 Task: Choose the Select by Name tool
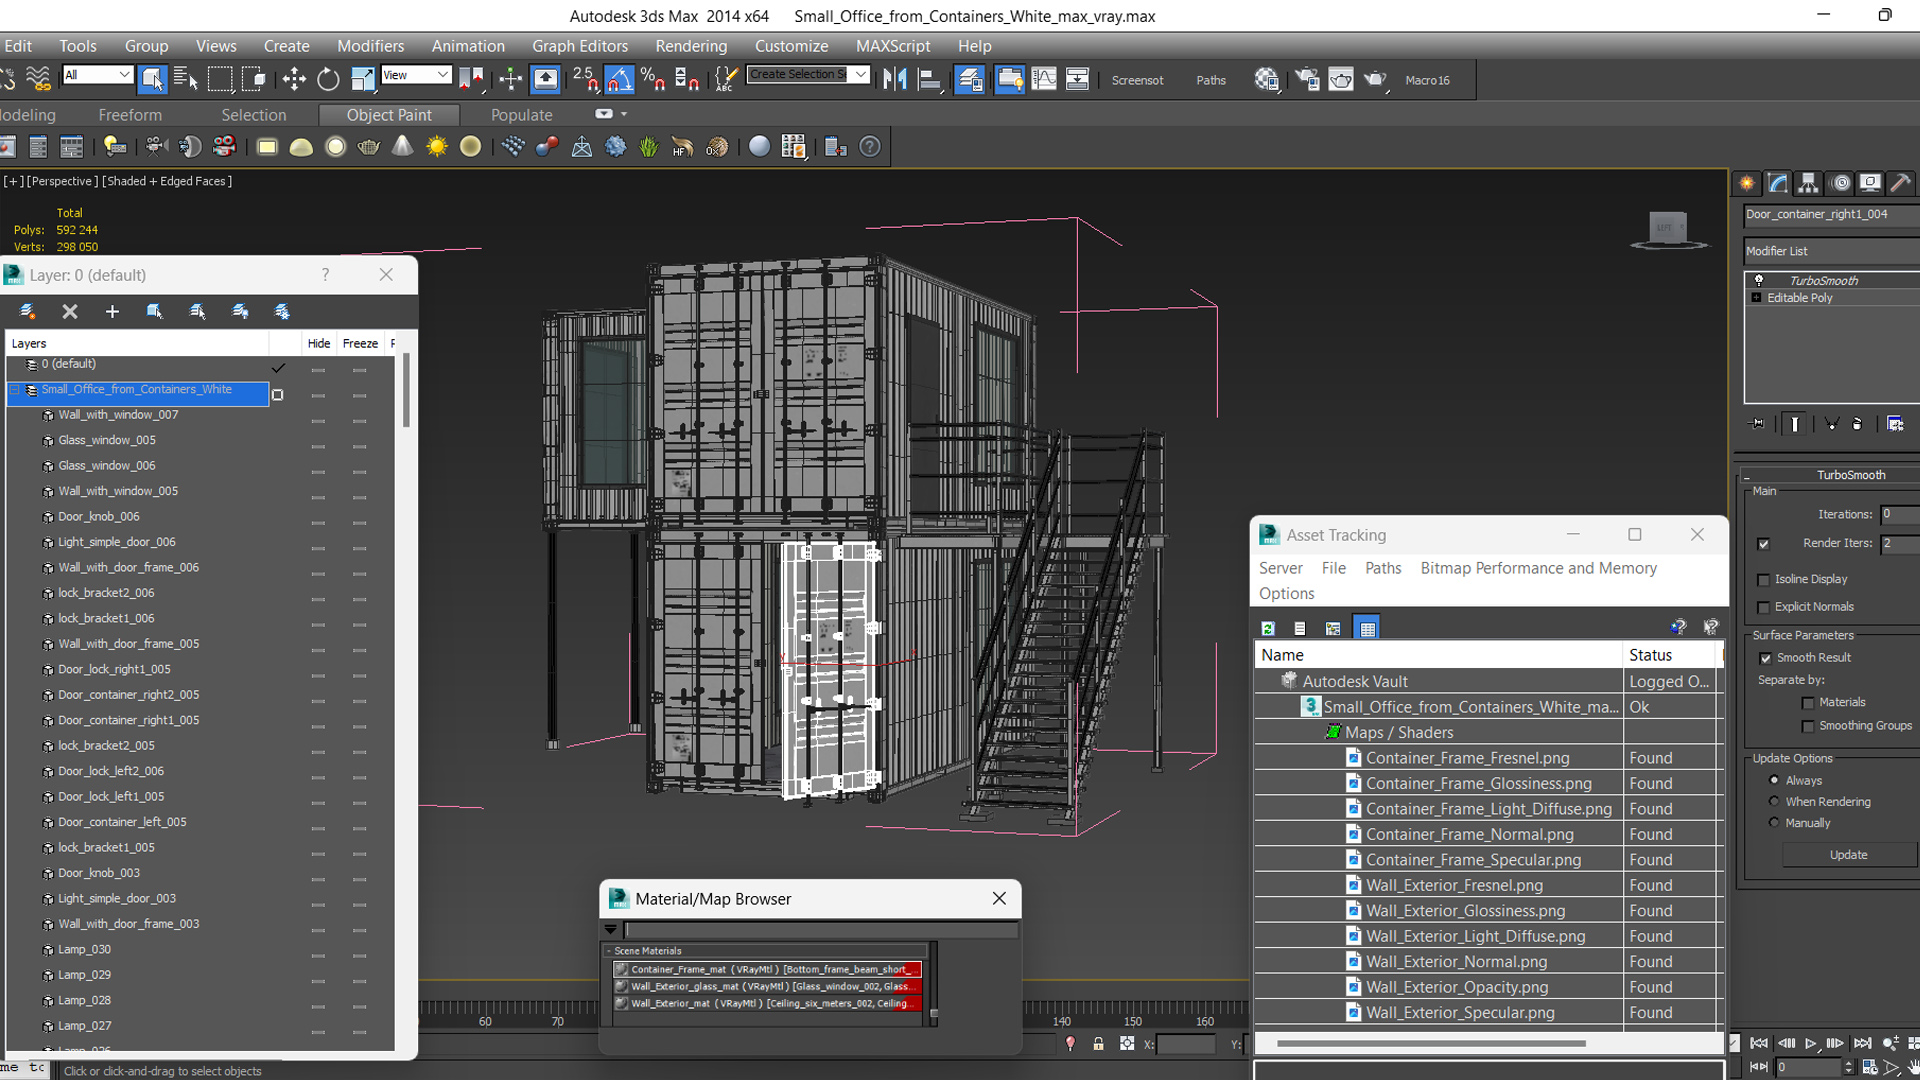click(186, 78)
